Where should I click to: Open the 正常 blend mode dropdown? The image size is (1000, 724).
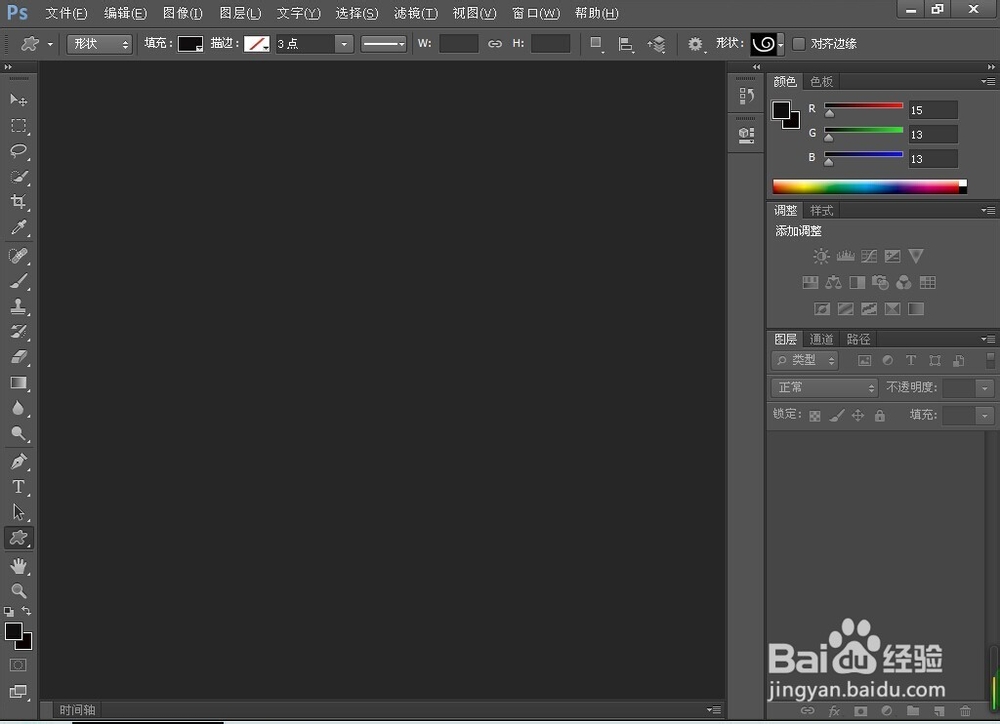click(824, 387)
